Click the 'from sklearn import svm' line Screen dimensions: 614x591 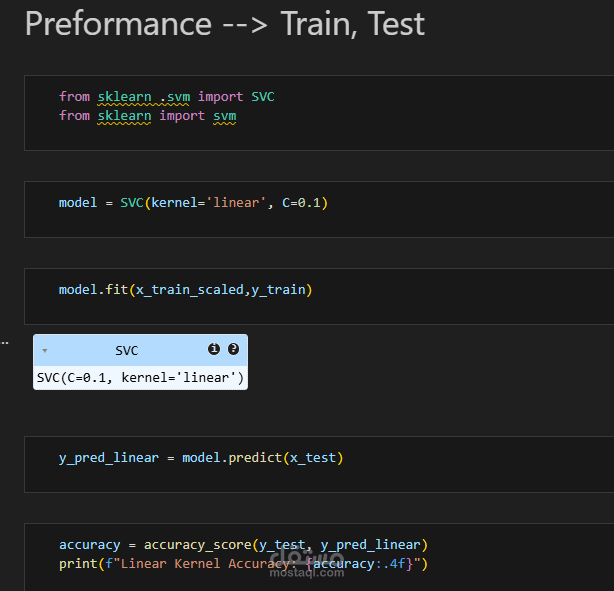(147, 115)
